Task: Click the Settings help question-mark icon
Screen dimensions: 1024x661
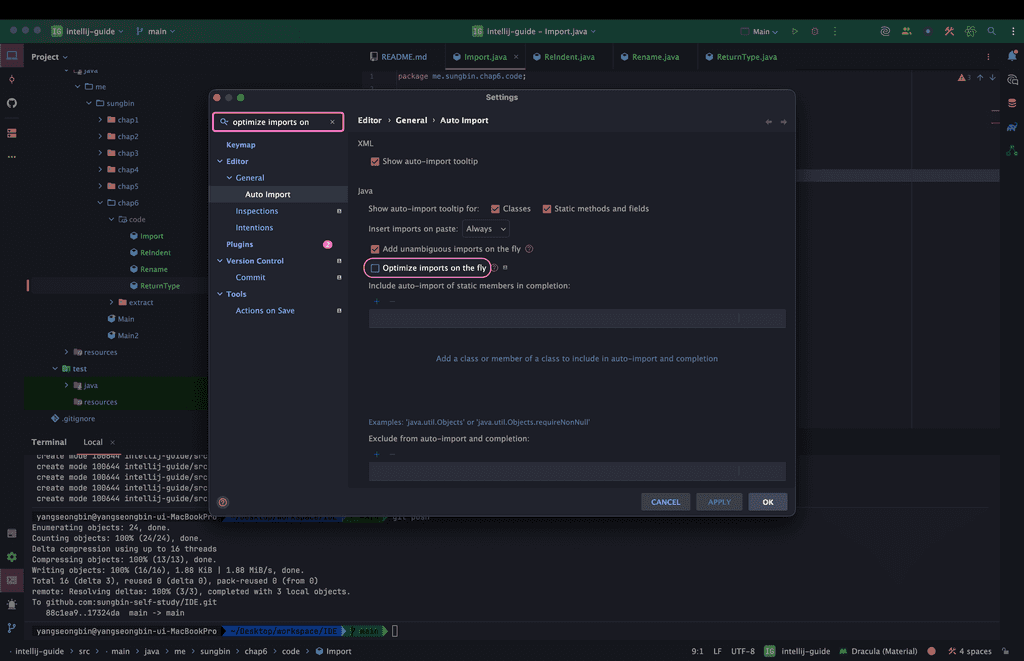Action: coord(223,502)
